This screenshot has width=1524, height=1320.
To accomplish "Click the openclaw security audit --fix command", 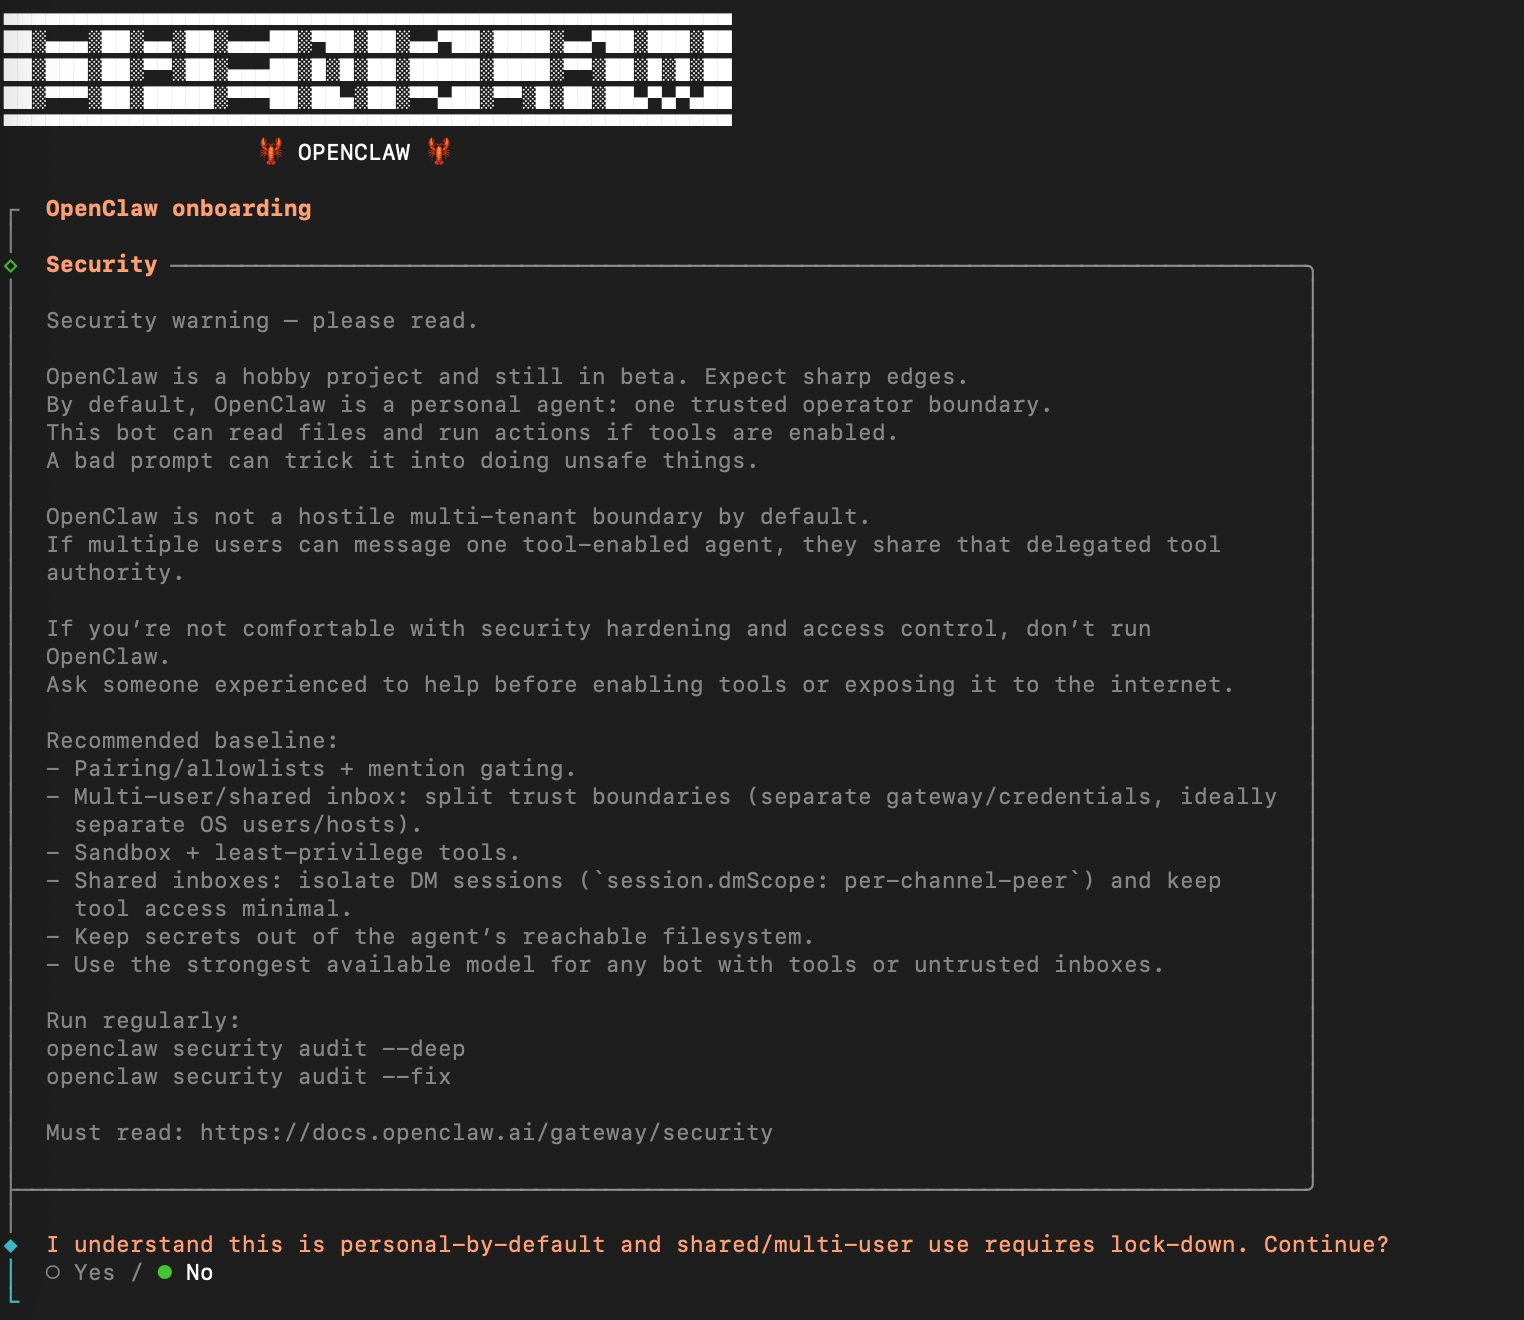I will (x=248, y=1076).
